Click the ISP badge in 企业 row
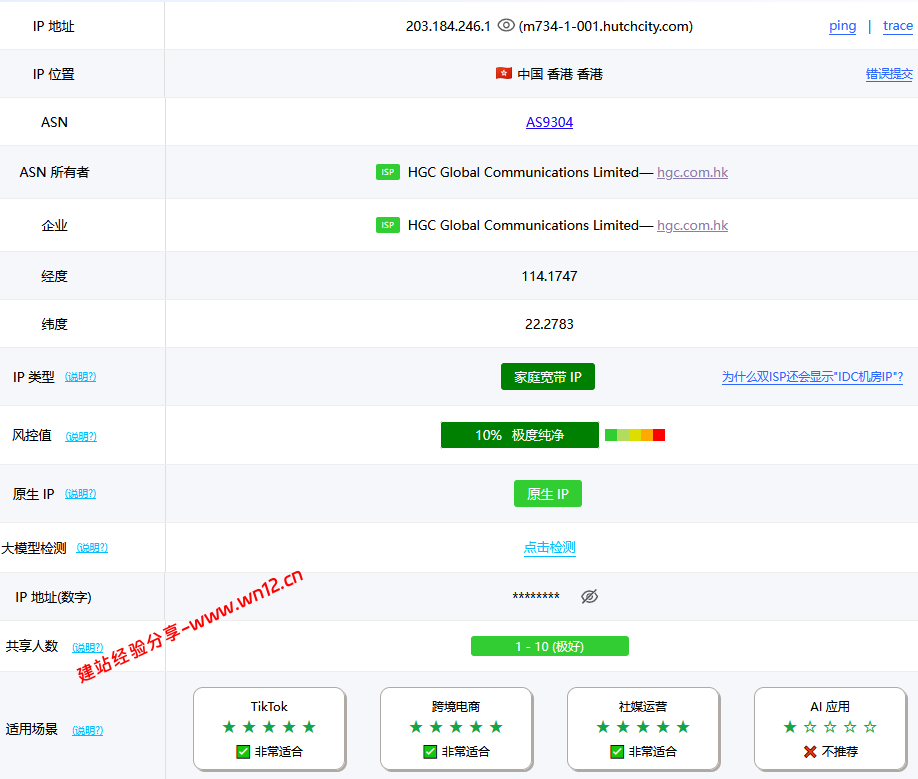The height and width of the screenshot is (779, 918). pyautogui.click(x=388, y=225)
